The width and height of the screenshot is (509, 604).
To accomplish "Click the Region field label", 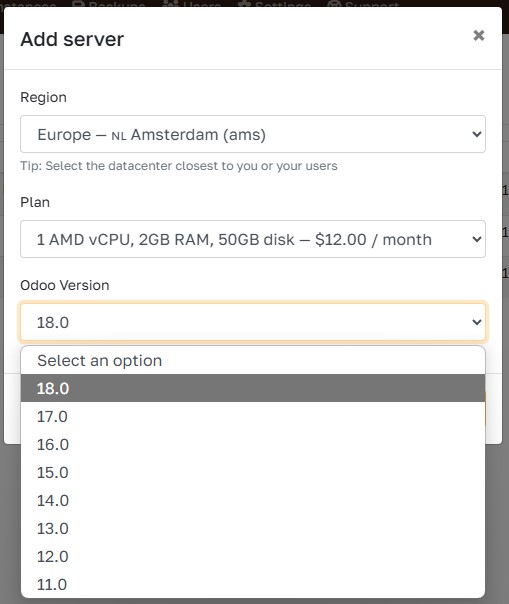I will click(x=44, y=97).
